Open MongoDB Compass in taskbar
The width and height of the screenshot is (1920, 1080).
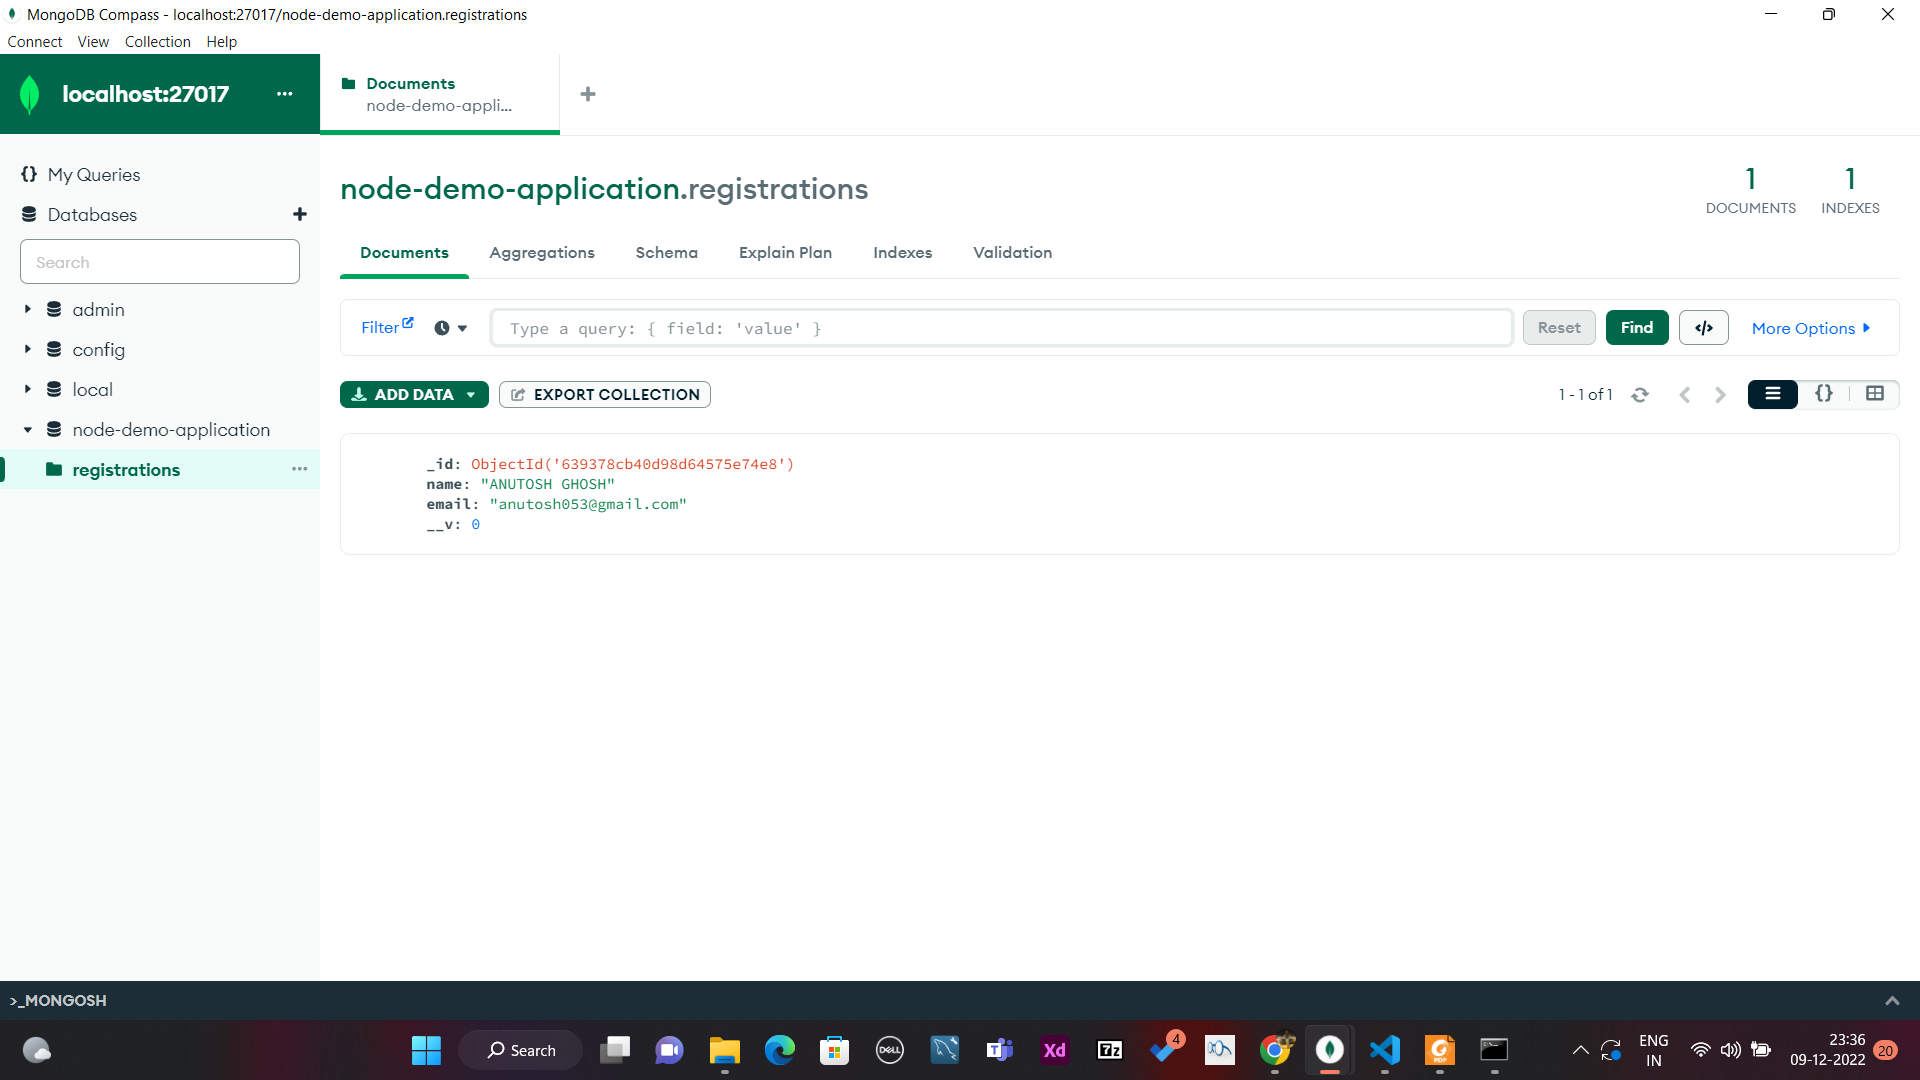(1330, 1050)
